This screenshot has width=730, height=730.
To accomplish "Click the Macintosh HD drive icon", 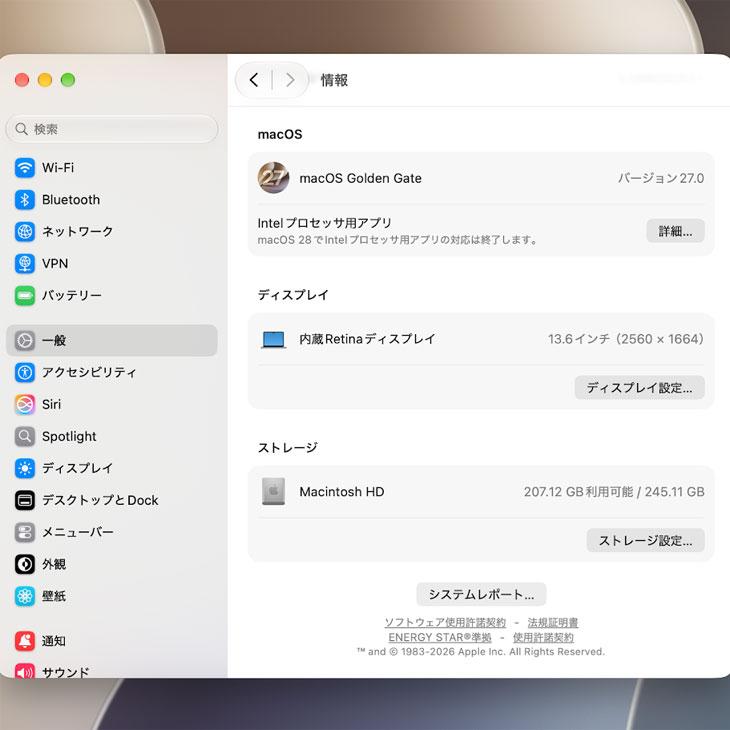I will click(273, 491).
